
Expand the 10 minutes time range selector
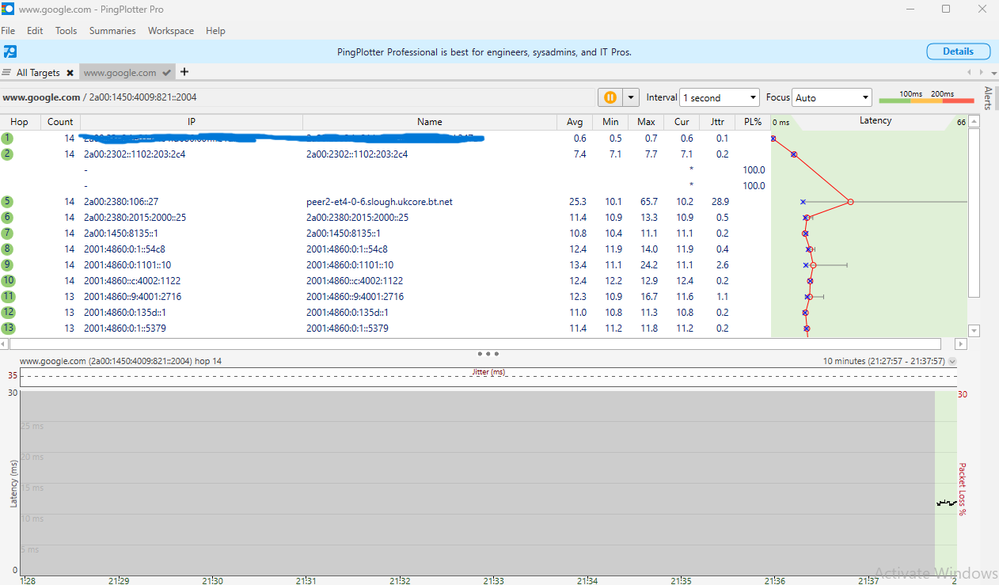click(951, 361)
